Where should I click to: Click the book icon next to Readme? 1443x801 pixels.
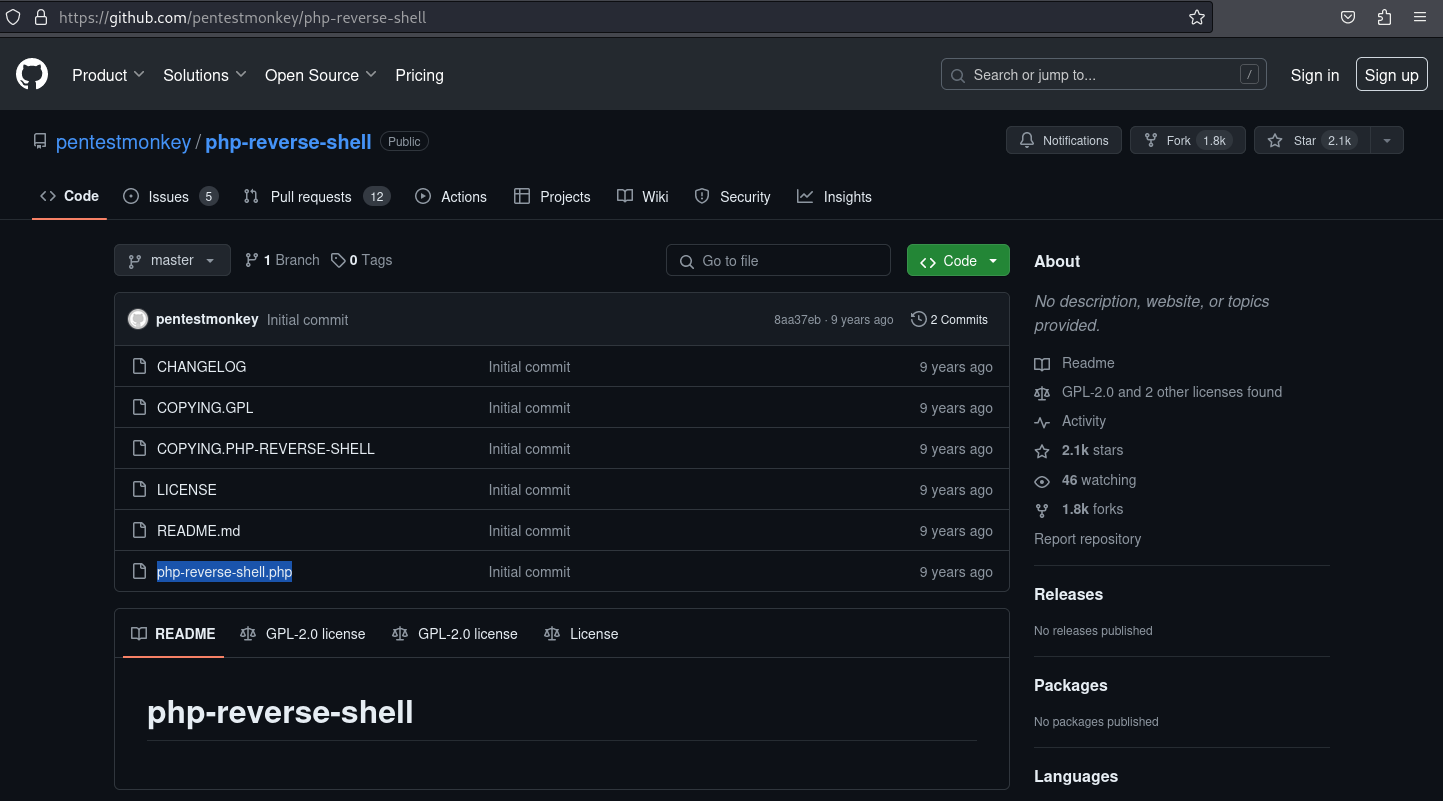(x=1042, y=364)
